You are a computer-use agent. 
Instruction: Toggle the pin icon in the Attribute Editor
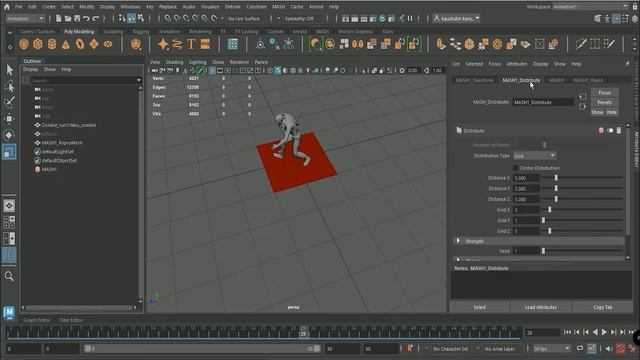pos(627,64)
